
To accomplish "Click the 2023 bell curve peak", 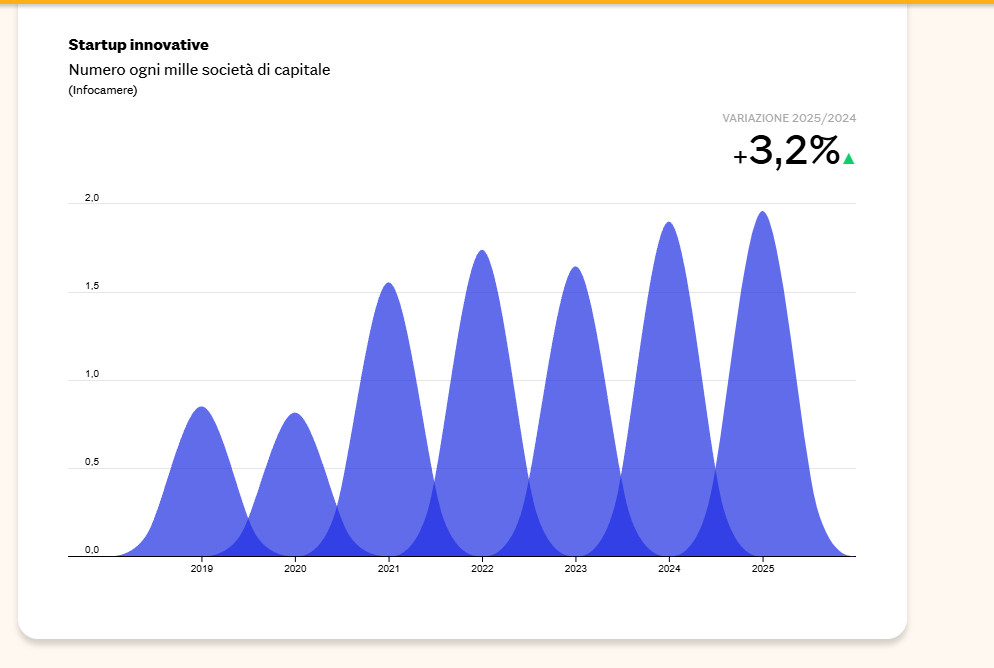I will (575, 271).
